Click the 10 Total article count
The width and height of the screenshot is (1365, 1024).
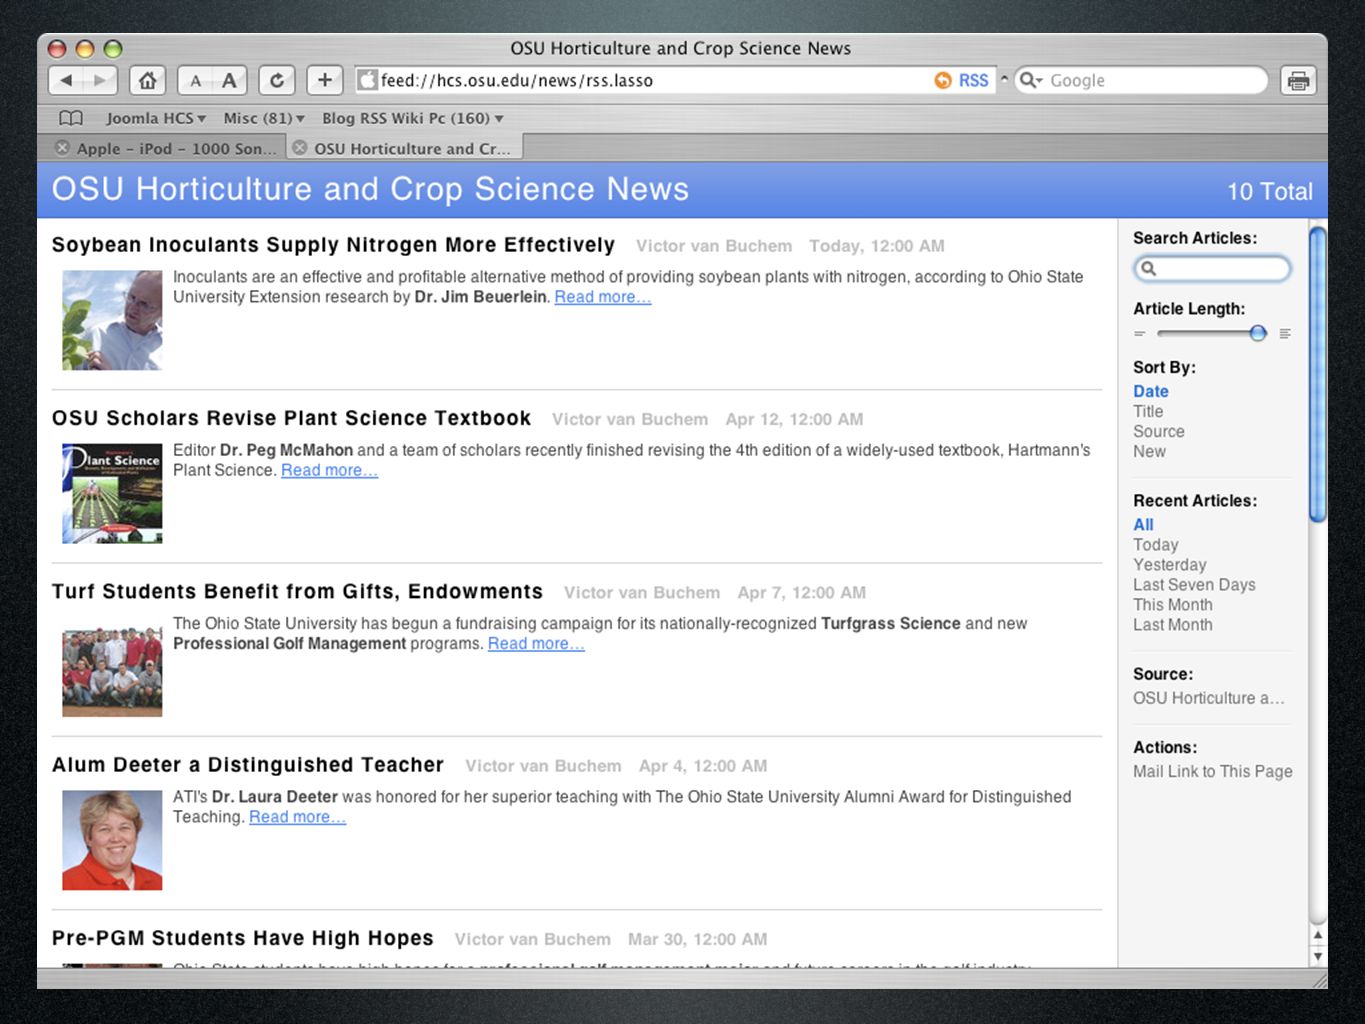(x=1270, y=191)
